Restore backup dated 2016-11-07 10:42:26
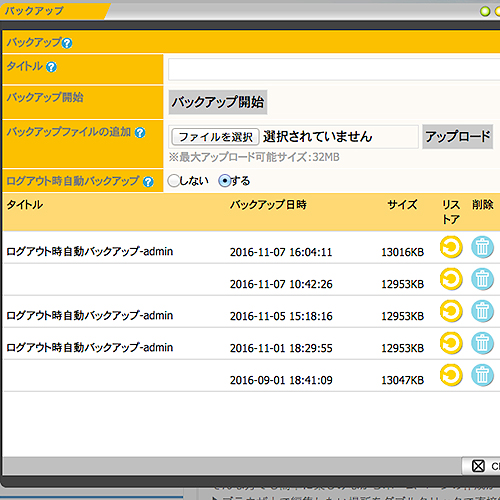This screenshot has width=500, height=500. pos(451,279)
